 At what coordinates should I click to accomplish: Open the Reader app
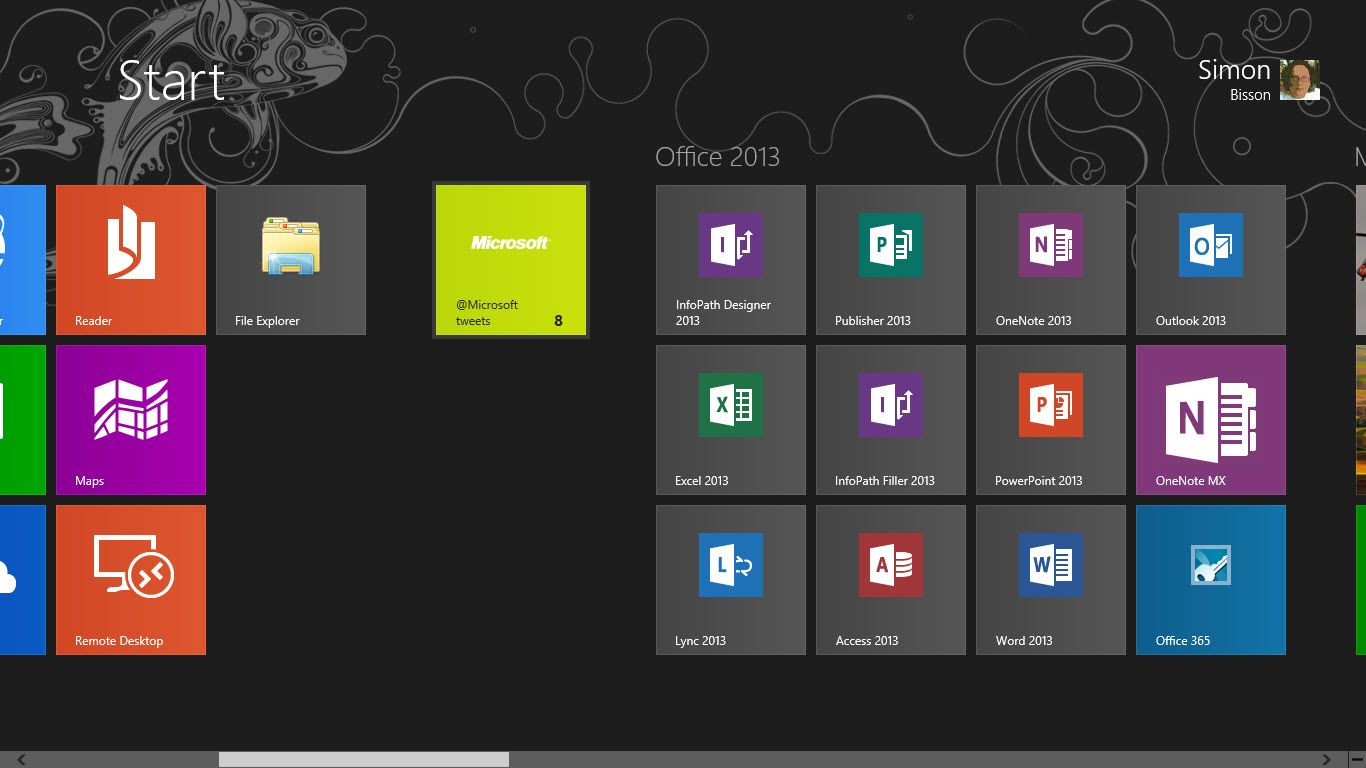click(x=131, y=260)
